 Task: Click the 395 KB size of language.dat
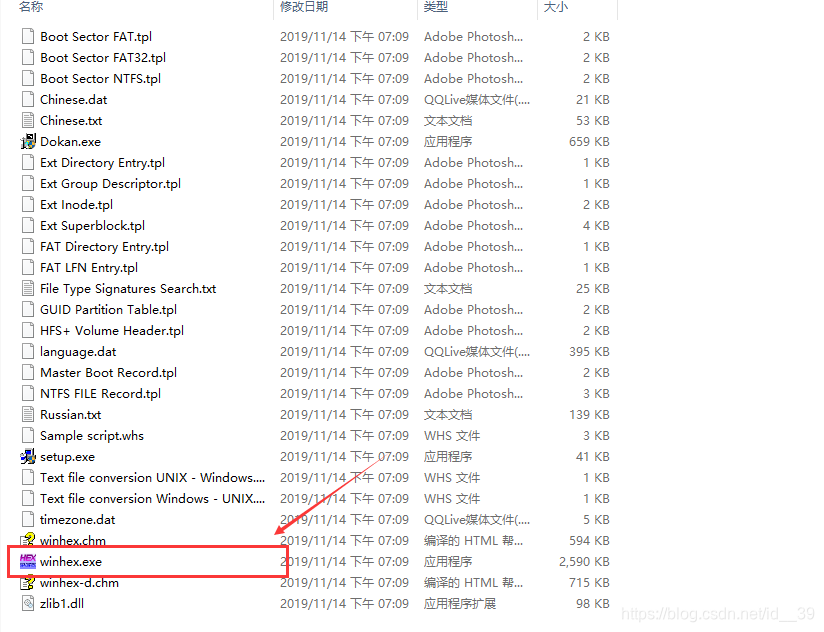point(589,351)
